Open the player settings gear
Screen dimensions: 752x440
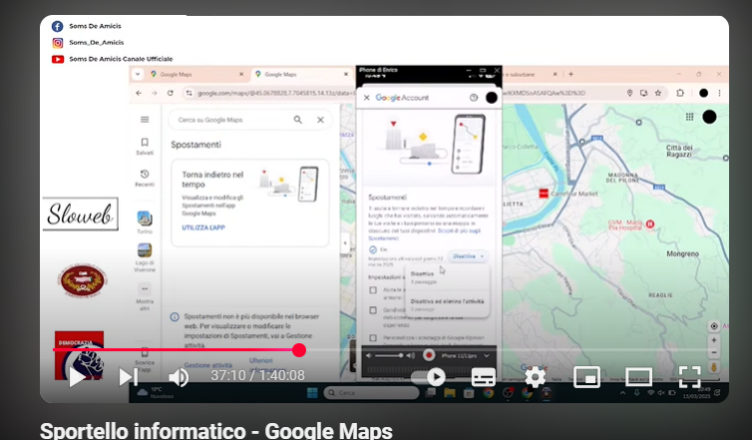(x=535, y=377)
